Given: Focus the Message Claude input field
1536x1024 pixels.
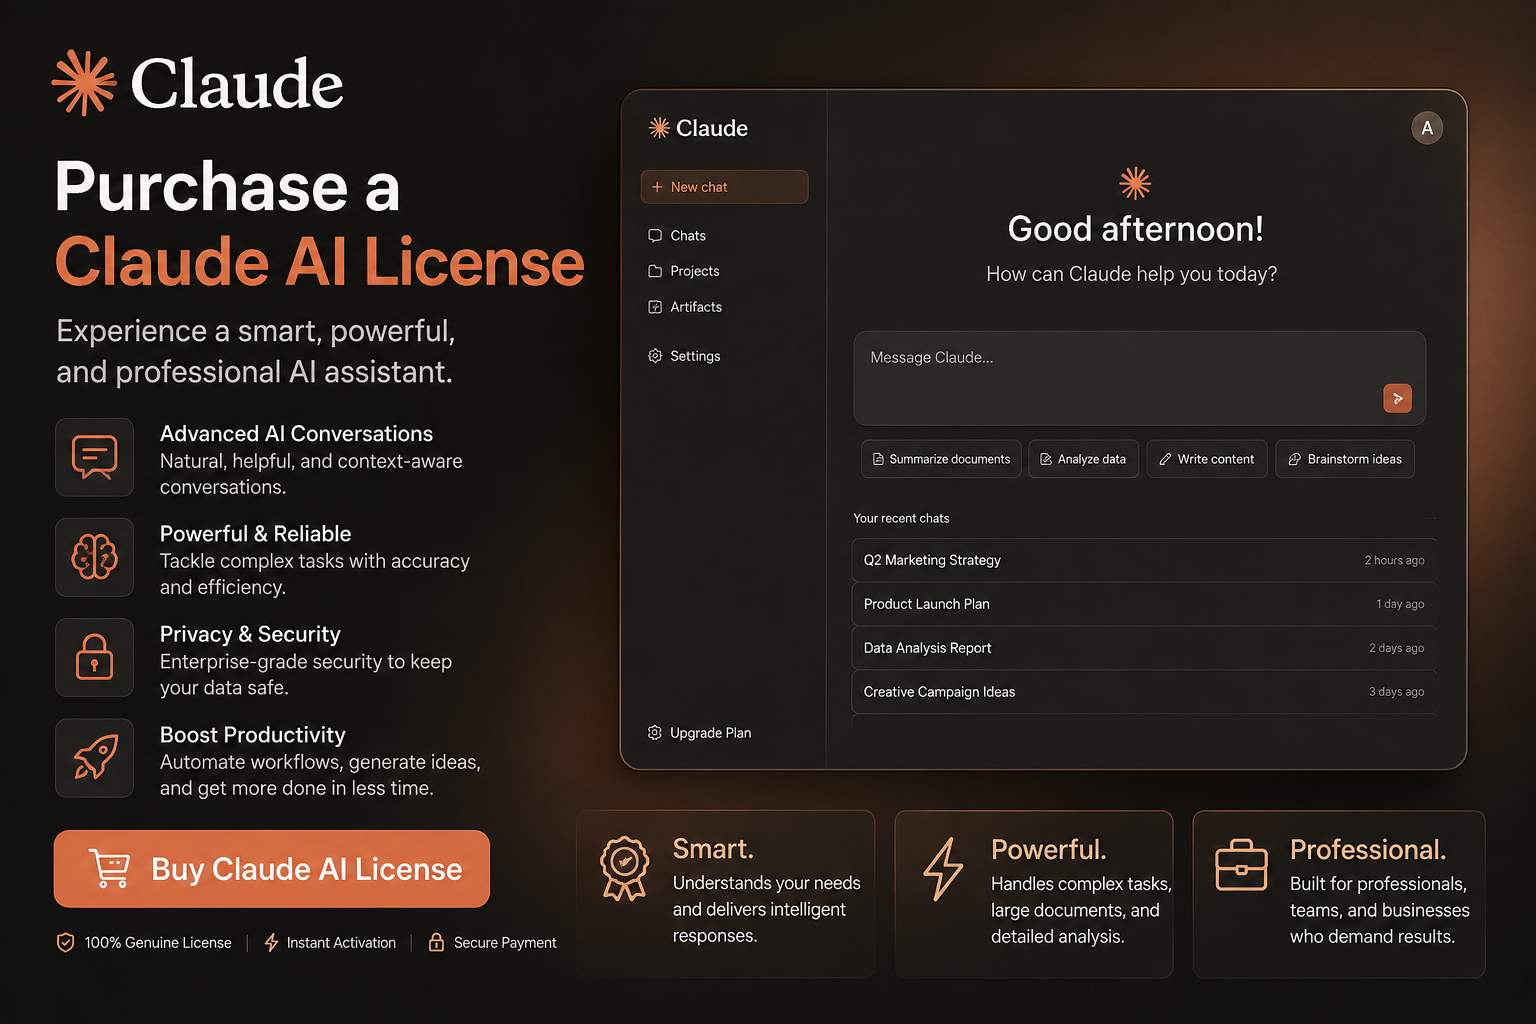Looking at the screenshot, I should click(1140, 378).
